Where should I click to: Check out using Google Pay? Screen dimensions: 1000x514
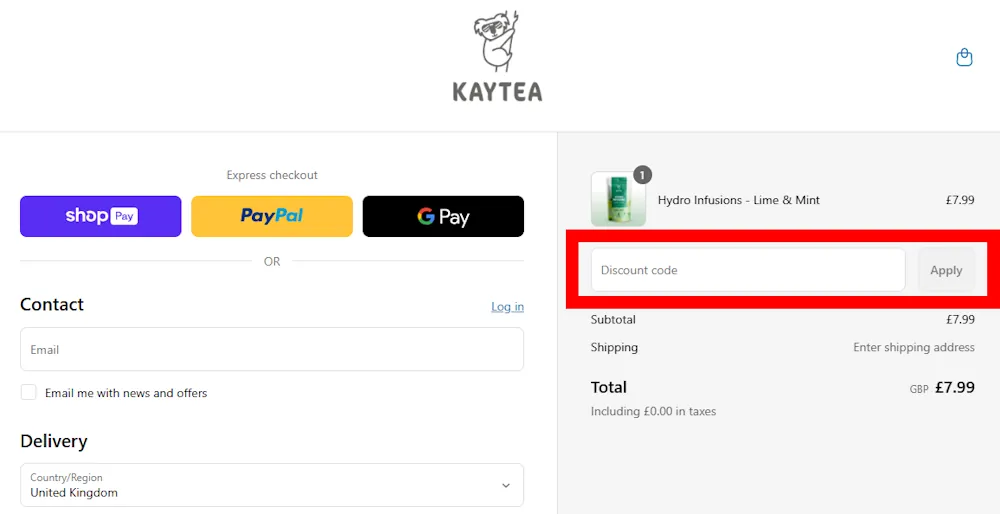[443, 216]
